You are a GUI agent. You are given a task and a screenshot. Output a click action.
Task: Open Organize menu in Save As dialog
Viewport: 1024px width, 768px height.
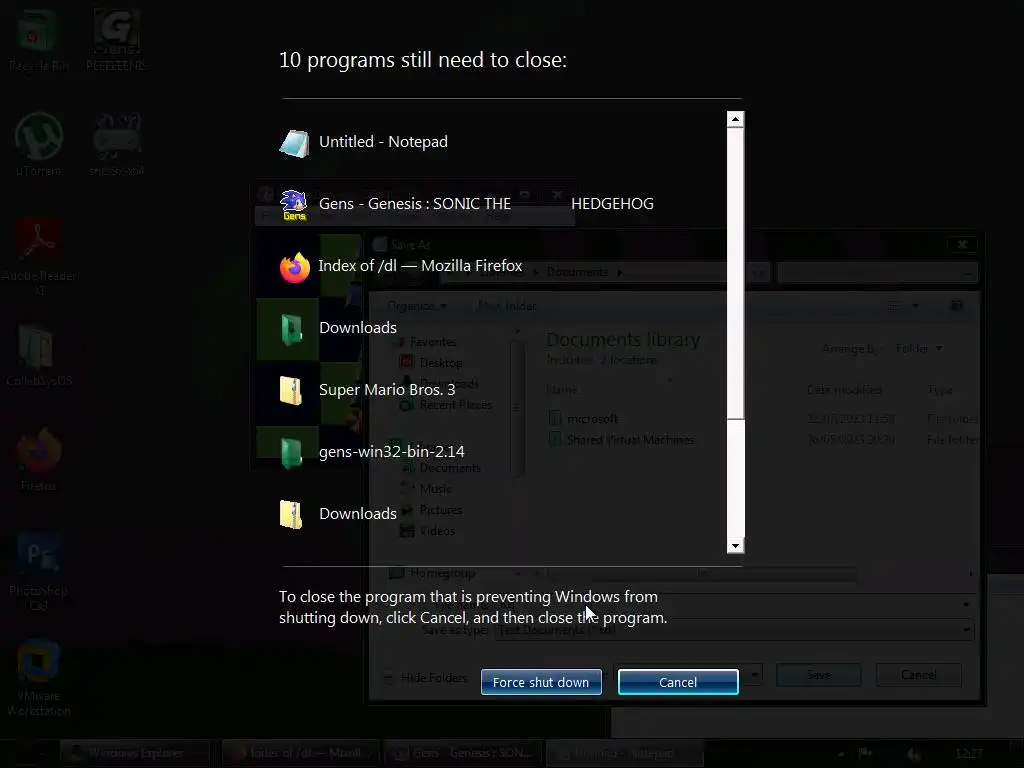click(x=417, y=306)
